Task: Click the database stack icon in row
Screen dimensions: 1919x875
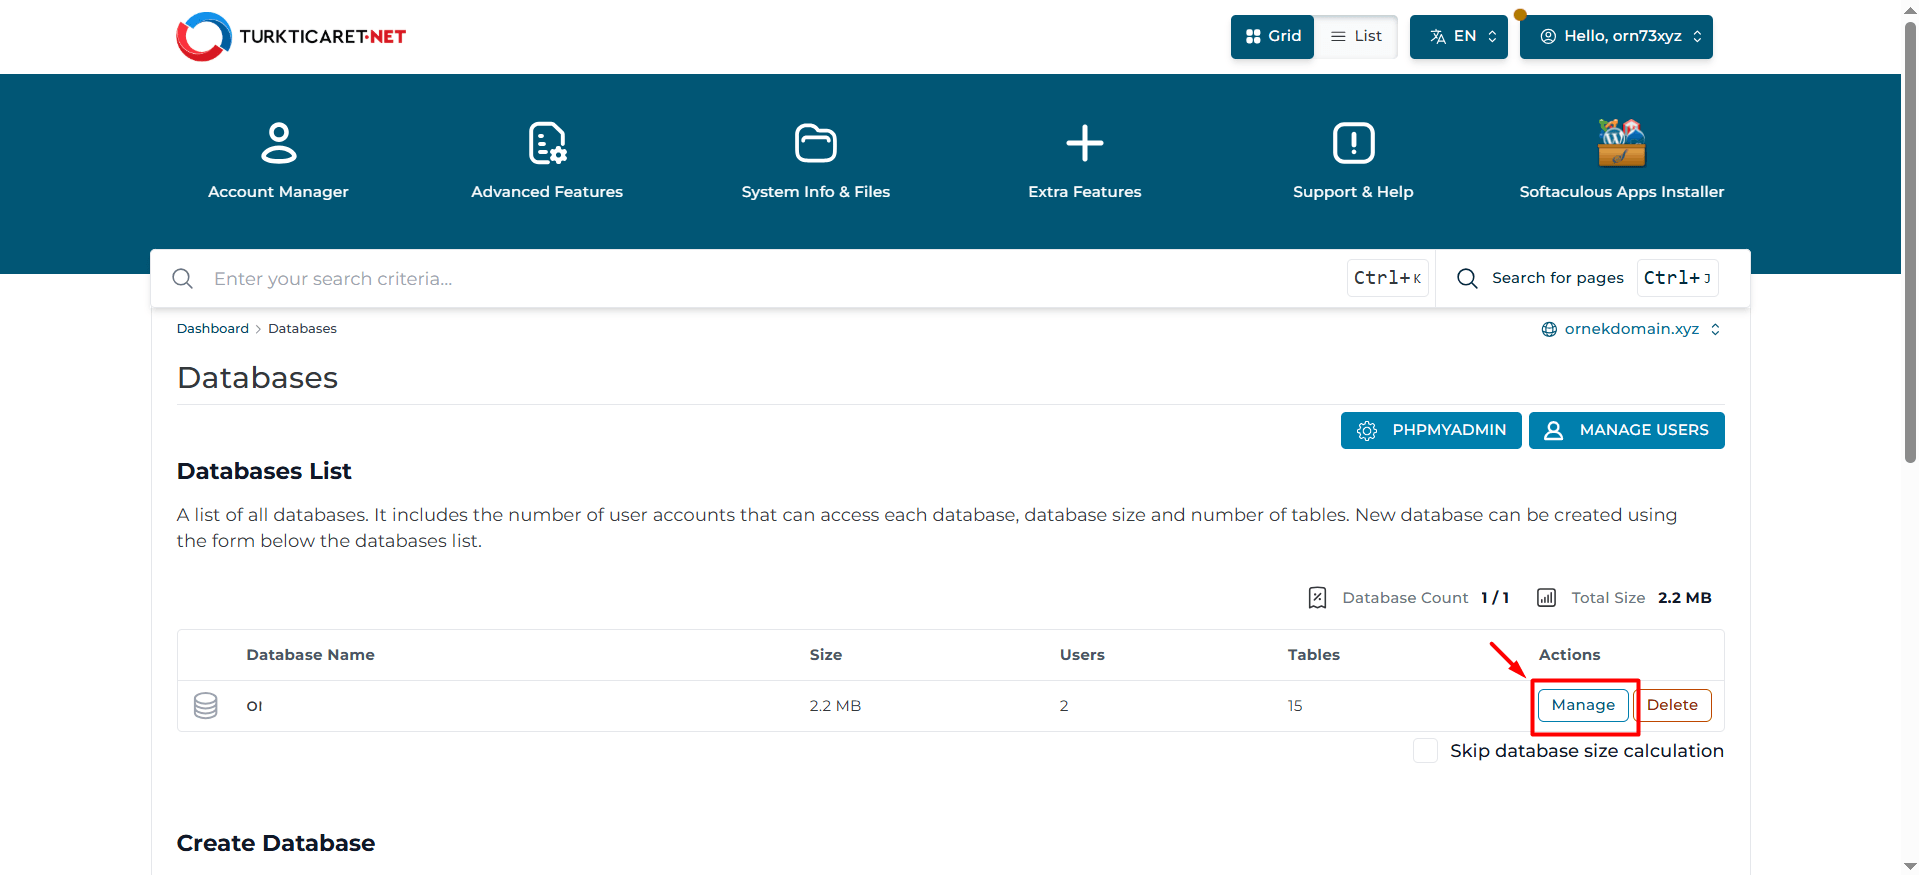Action: click(x=206, y=706)
